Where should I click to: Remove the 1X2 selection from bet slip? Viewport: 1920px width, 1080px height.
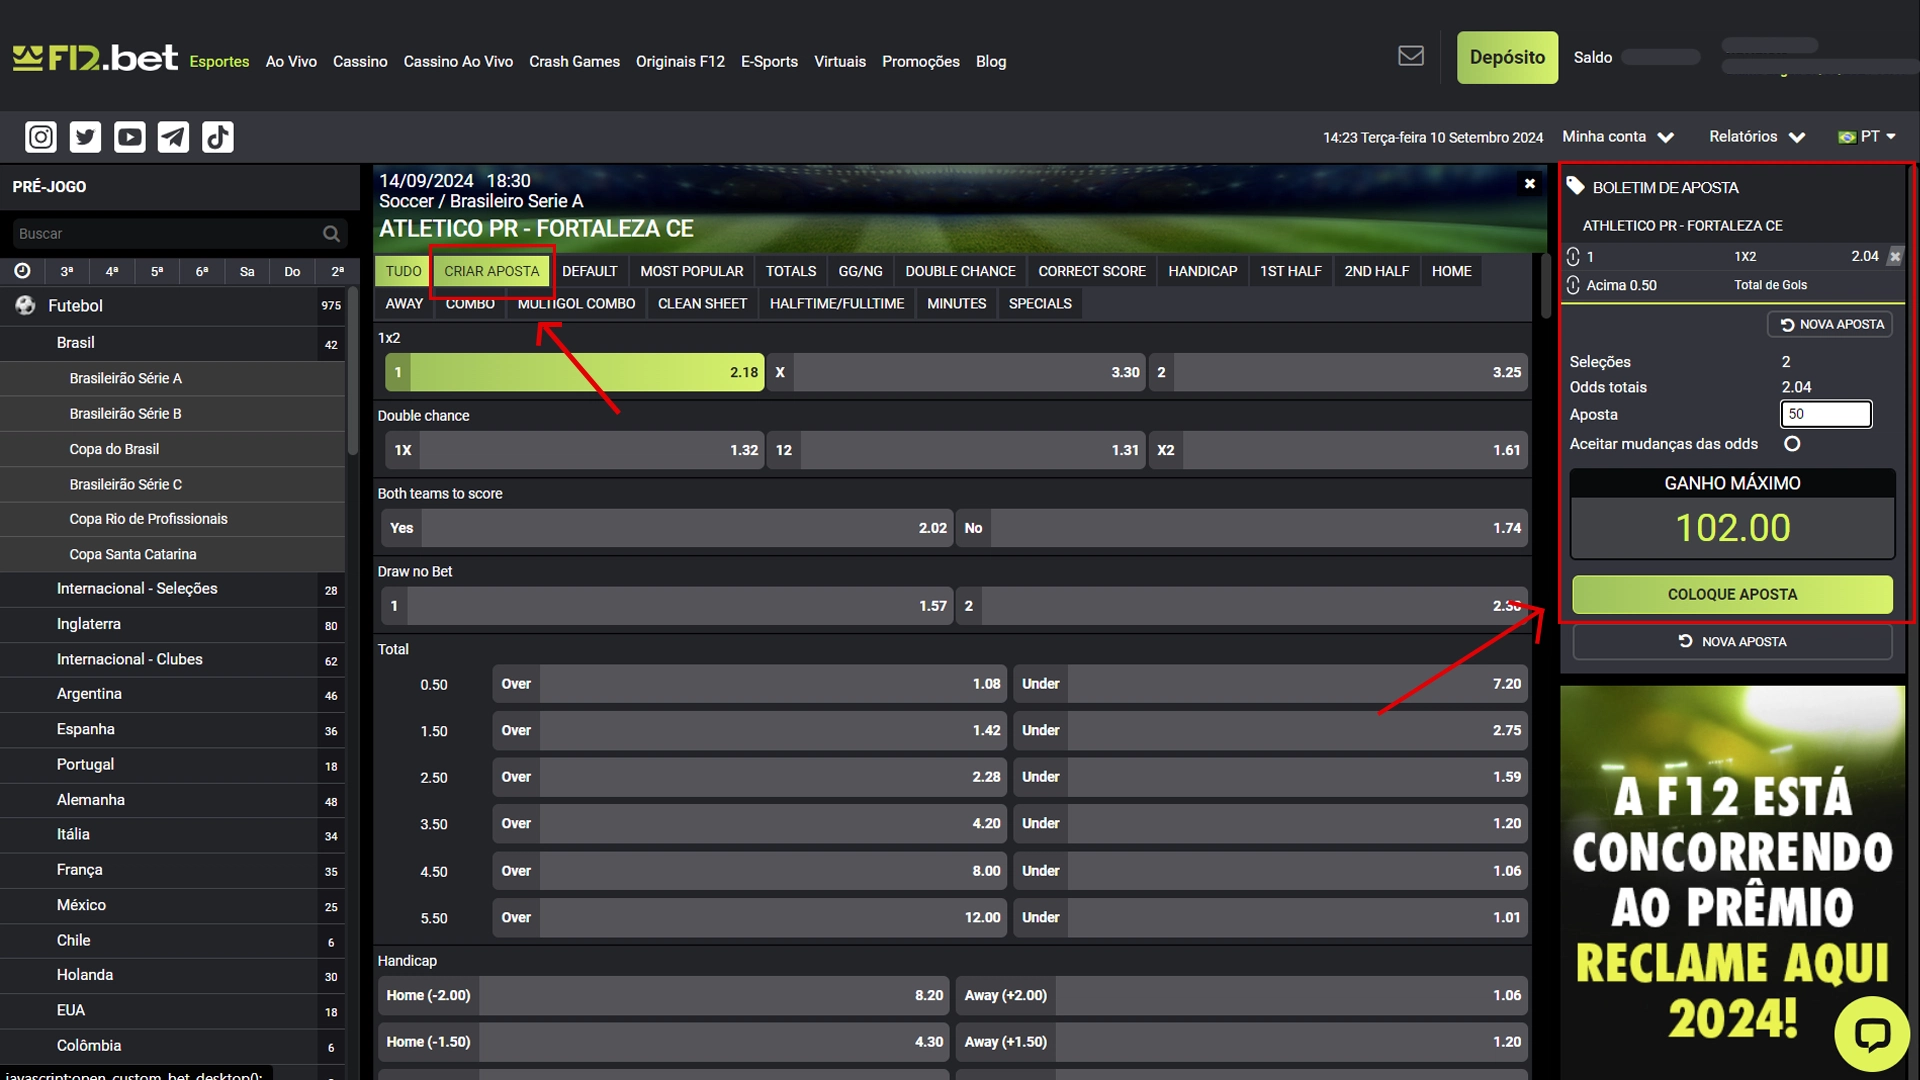coord(1894,257)
